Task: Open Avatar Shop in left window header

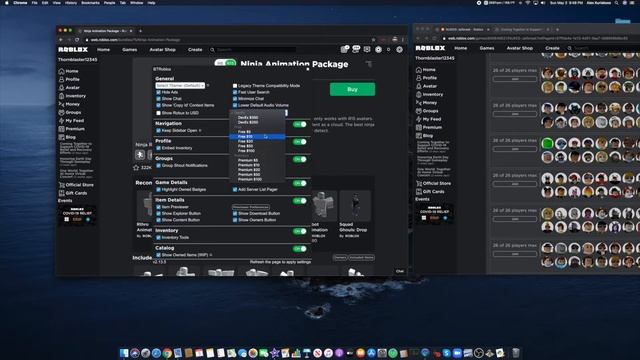Action: [162, 50]
